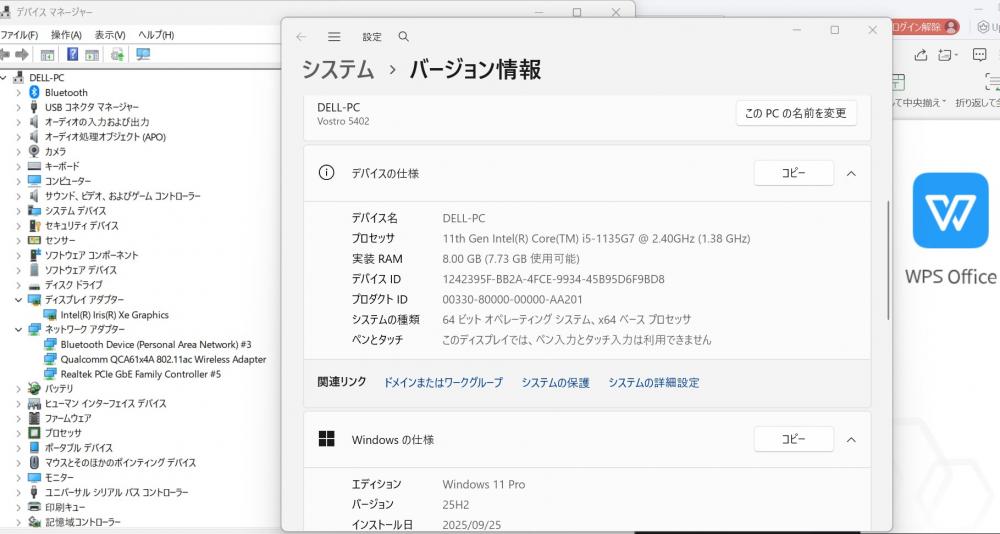1000x534 pixels.
Task: Click この PC の名前を変更 button
Action: point(796,114)
